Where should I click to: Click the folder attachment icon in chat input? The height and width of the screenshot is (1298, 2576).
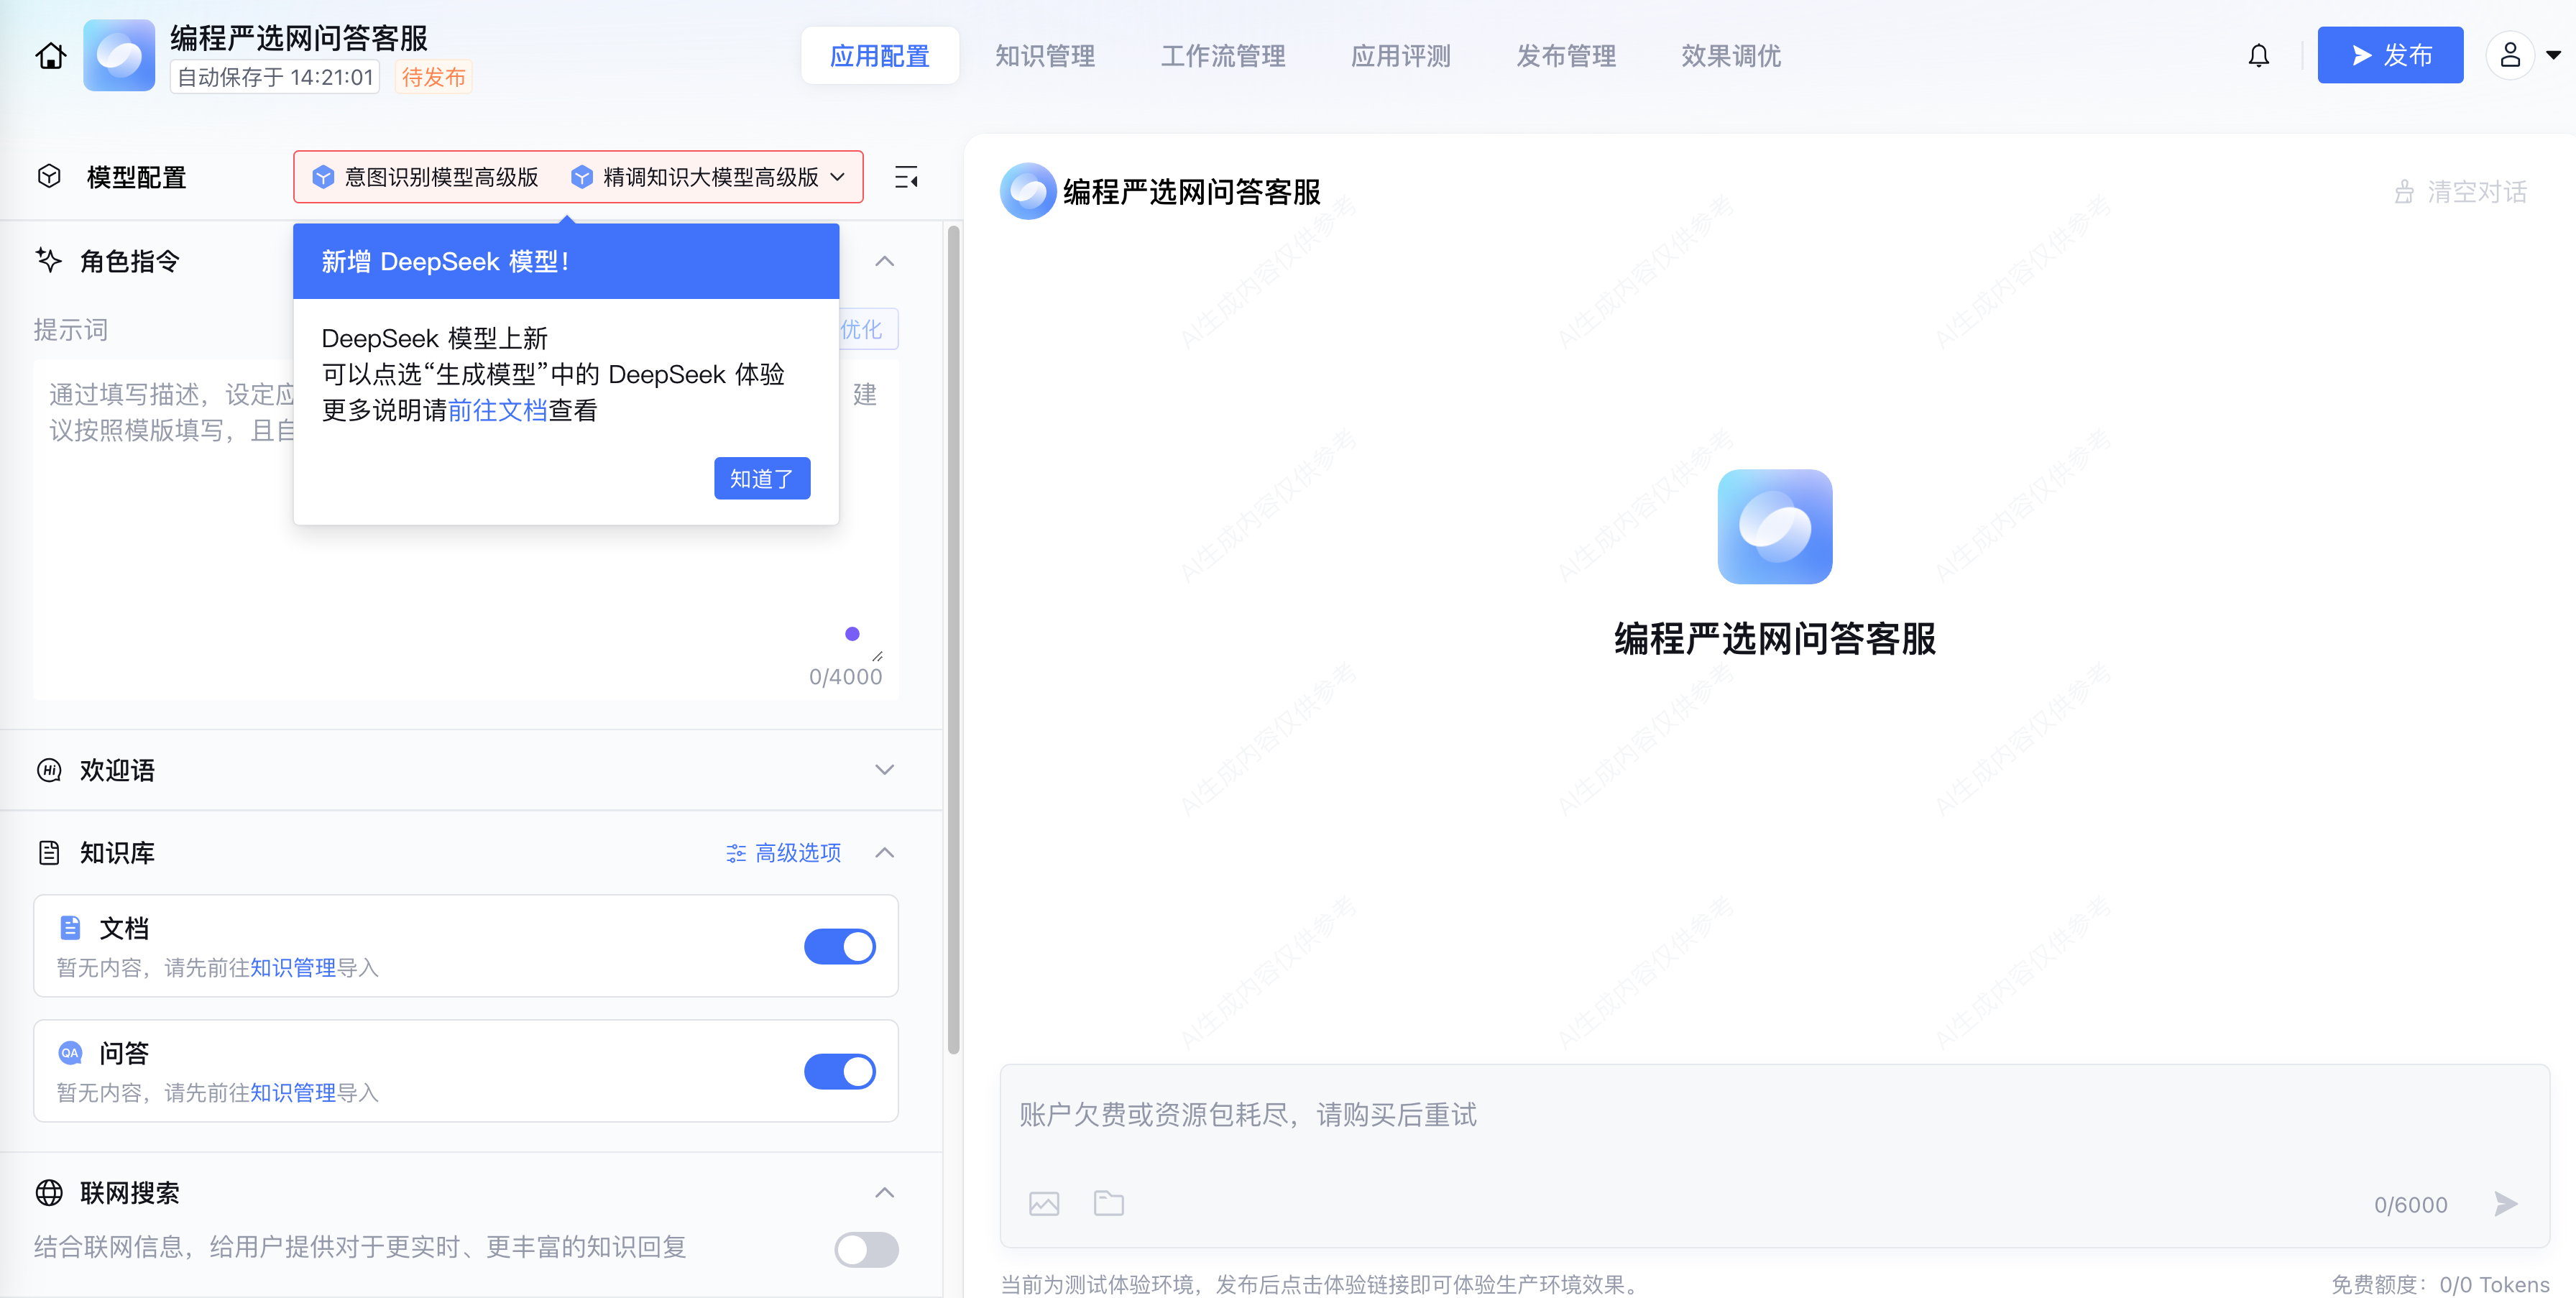[x=1108, y=1203]
